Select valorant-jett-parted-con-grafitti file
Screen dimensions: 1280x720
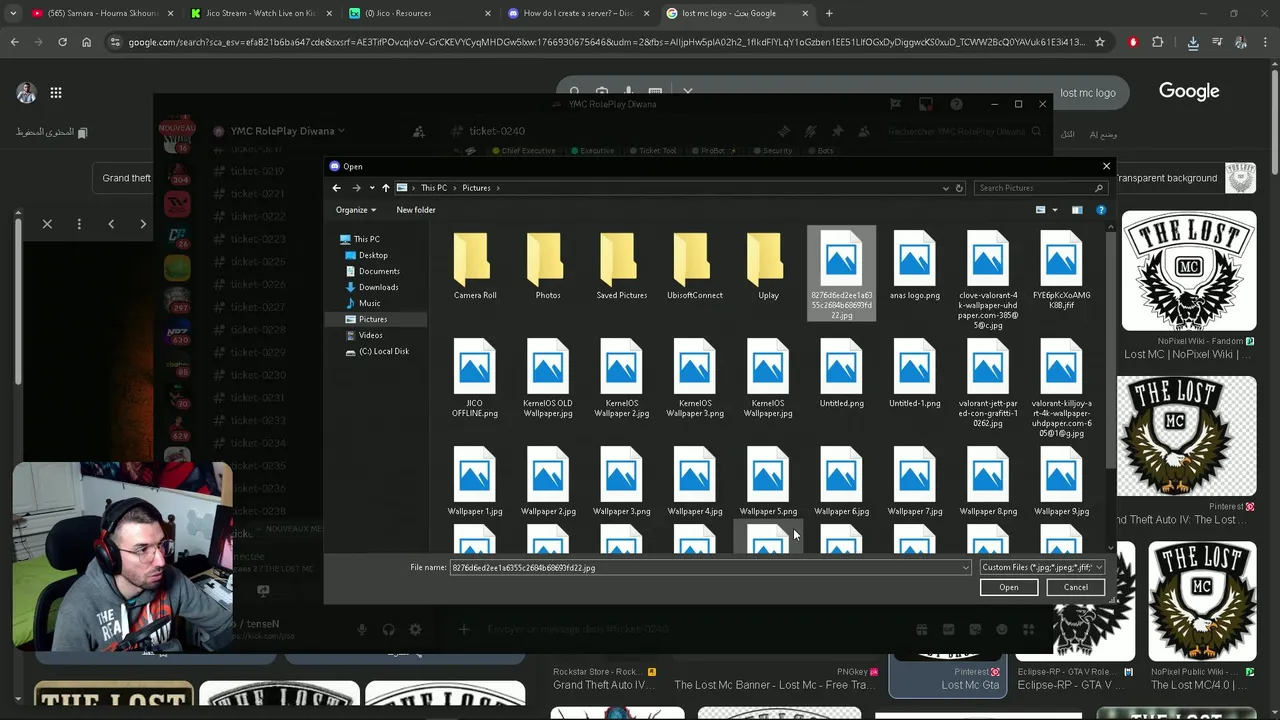pos(987,384)
